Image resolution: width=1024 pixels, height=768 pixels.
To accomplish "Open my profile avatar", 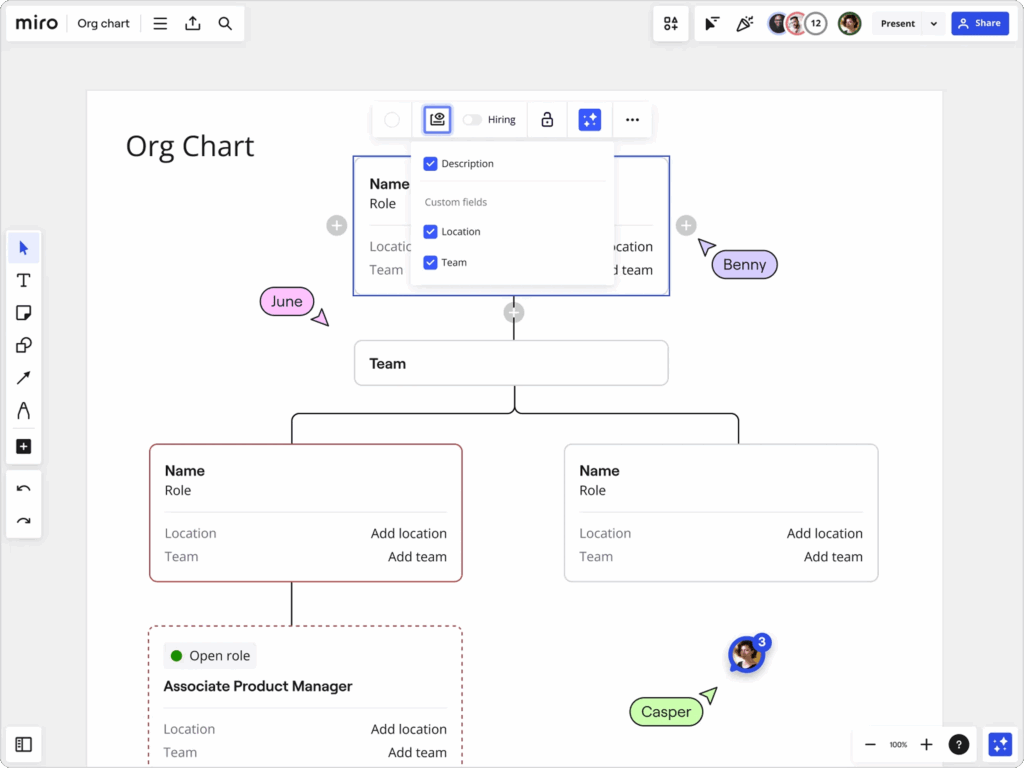I will (850, 24).
